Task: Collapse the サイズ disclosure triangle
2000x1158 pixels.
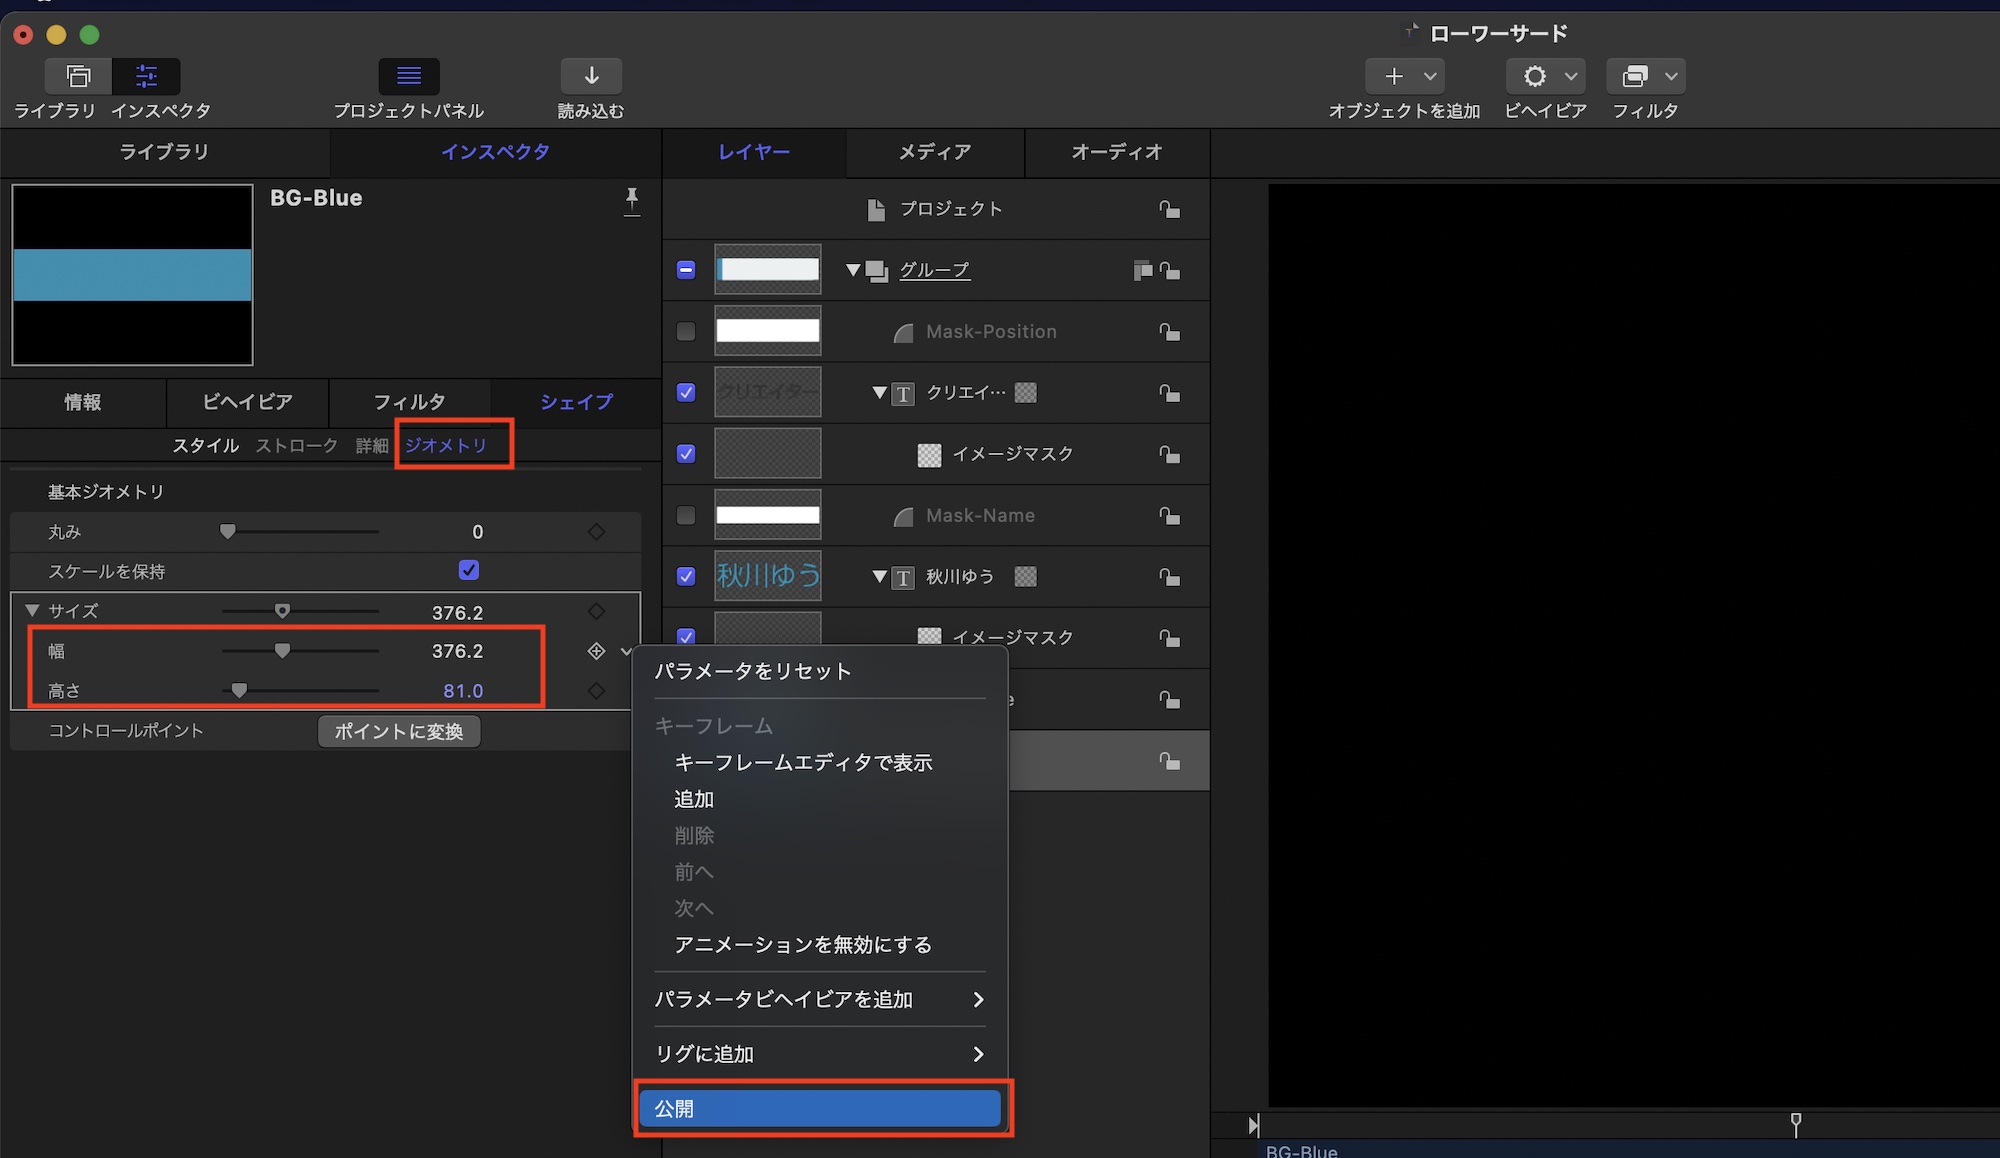Action: pyautogui.click(x=32, y=610)
